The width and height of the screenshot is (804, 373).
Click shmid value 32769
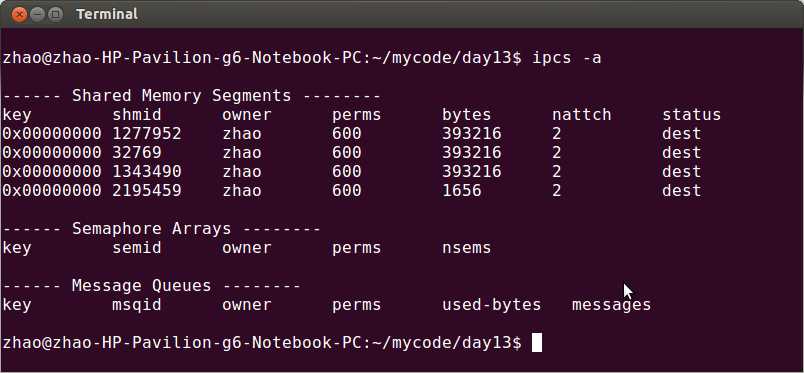[x=137, y=153]
